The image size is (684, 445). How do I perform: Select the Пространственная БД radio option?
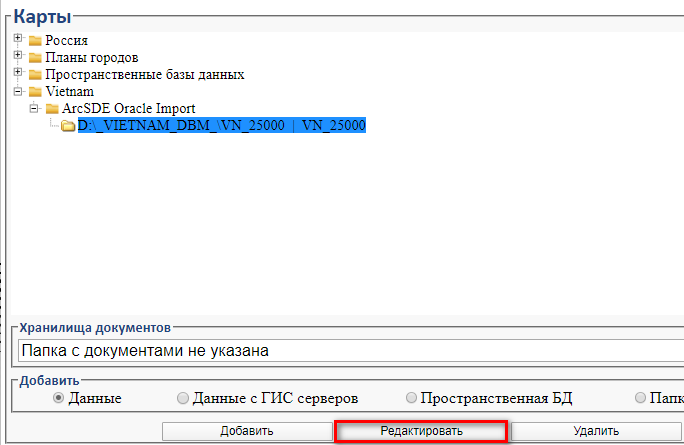click(412, 398)
